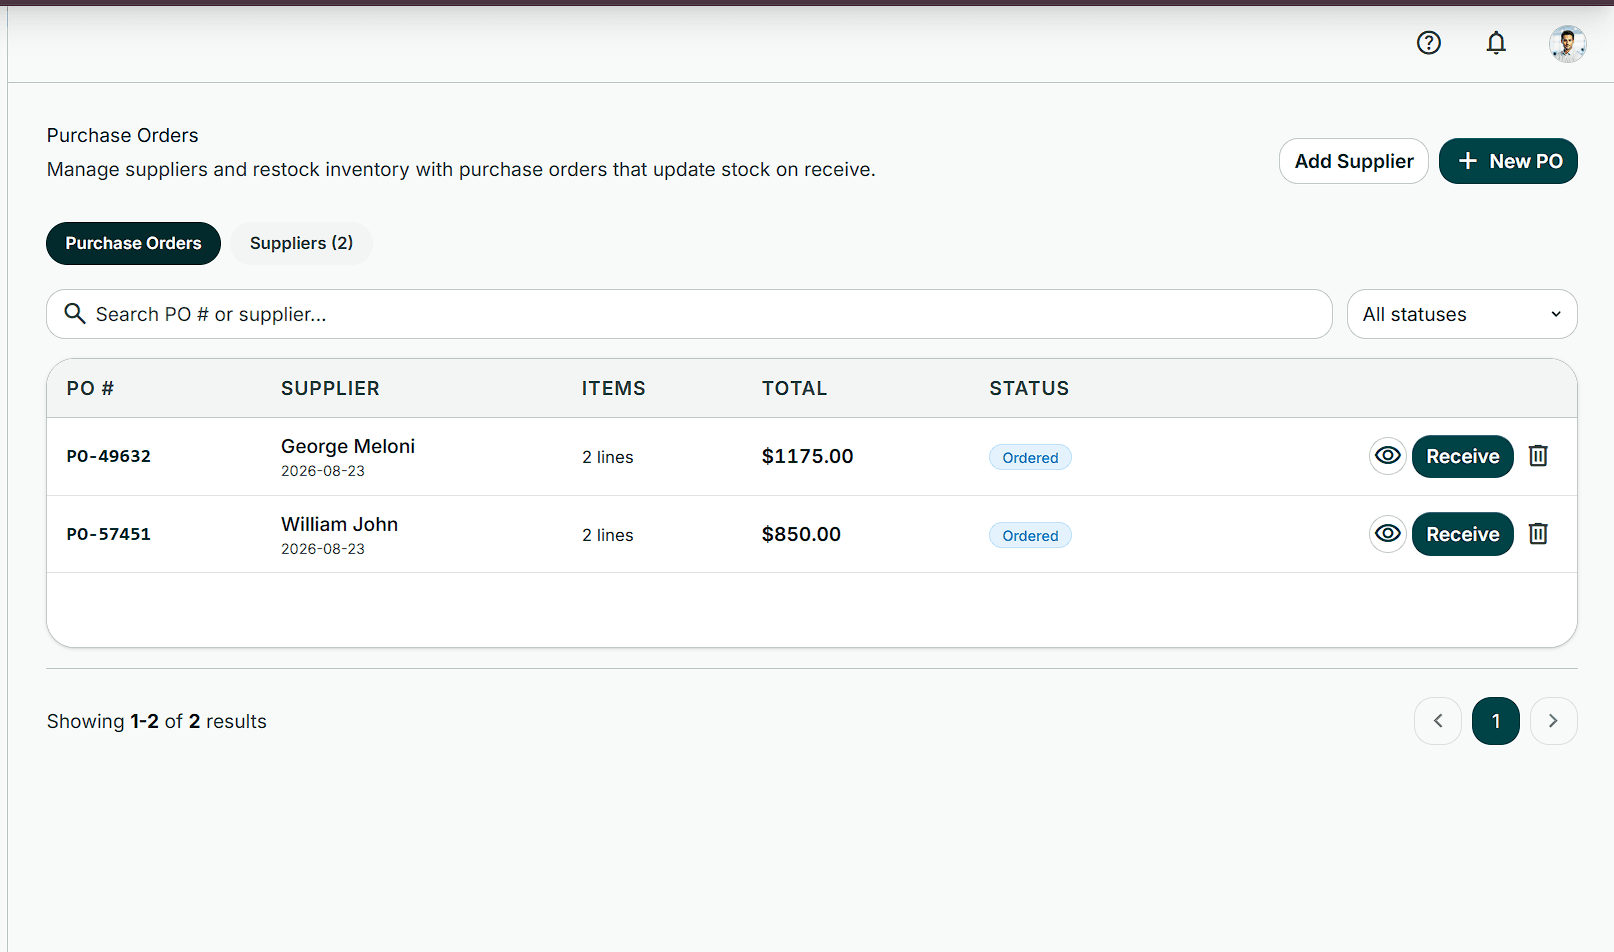Open the help question mark icon

(1429, 43)
